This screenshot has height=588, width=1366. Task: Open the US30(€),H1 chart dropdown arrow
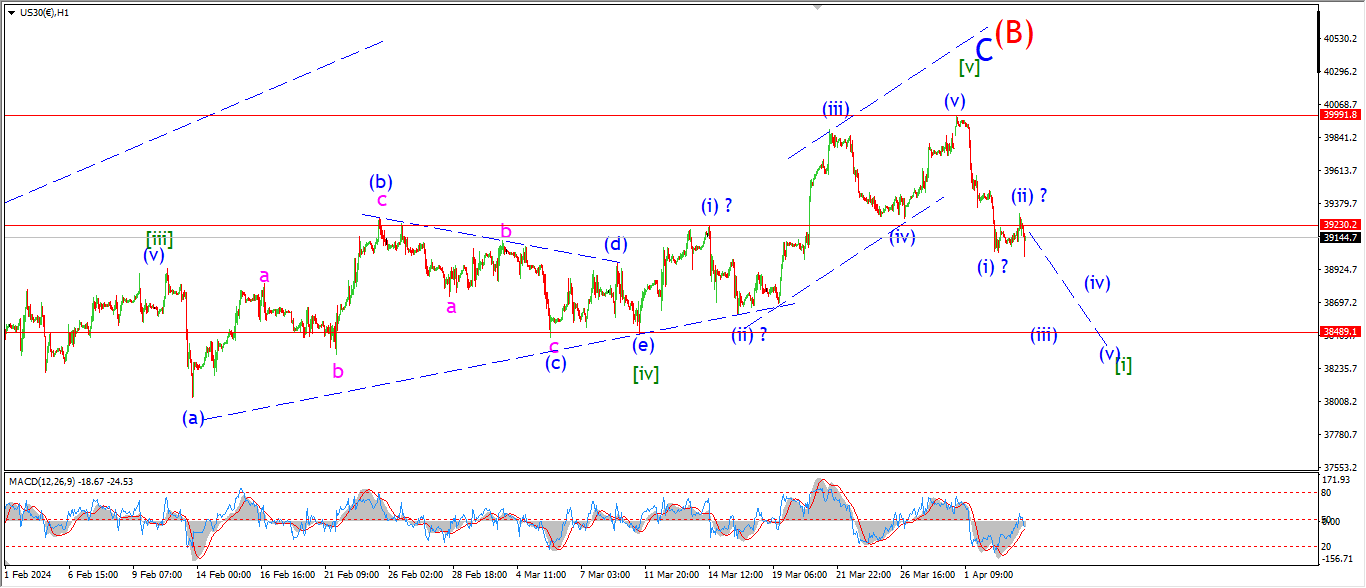pyautogui.click(x=11, y=13)
